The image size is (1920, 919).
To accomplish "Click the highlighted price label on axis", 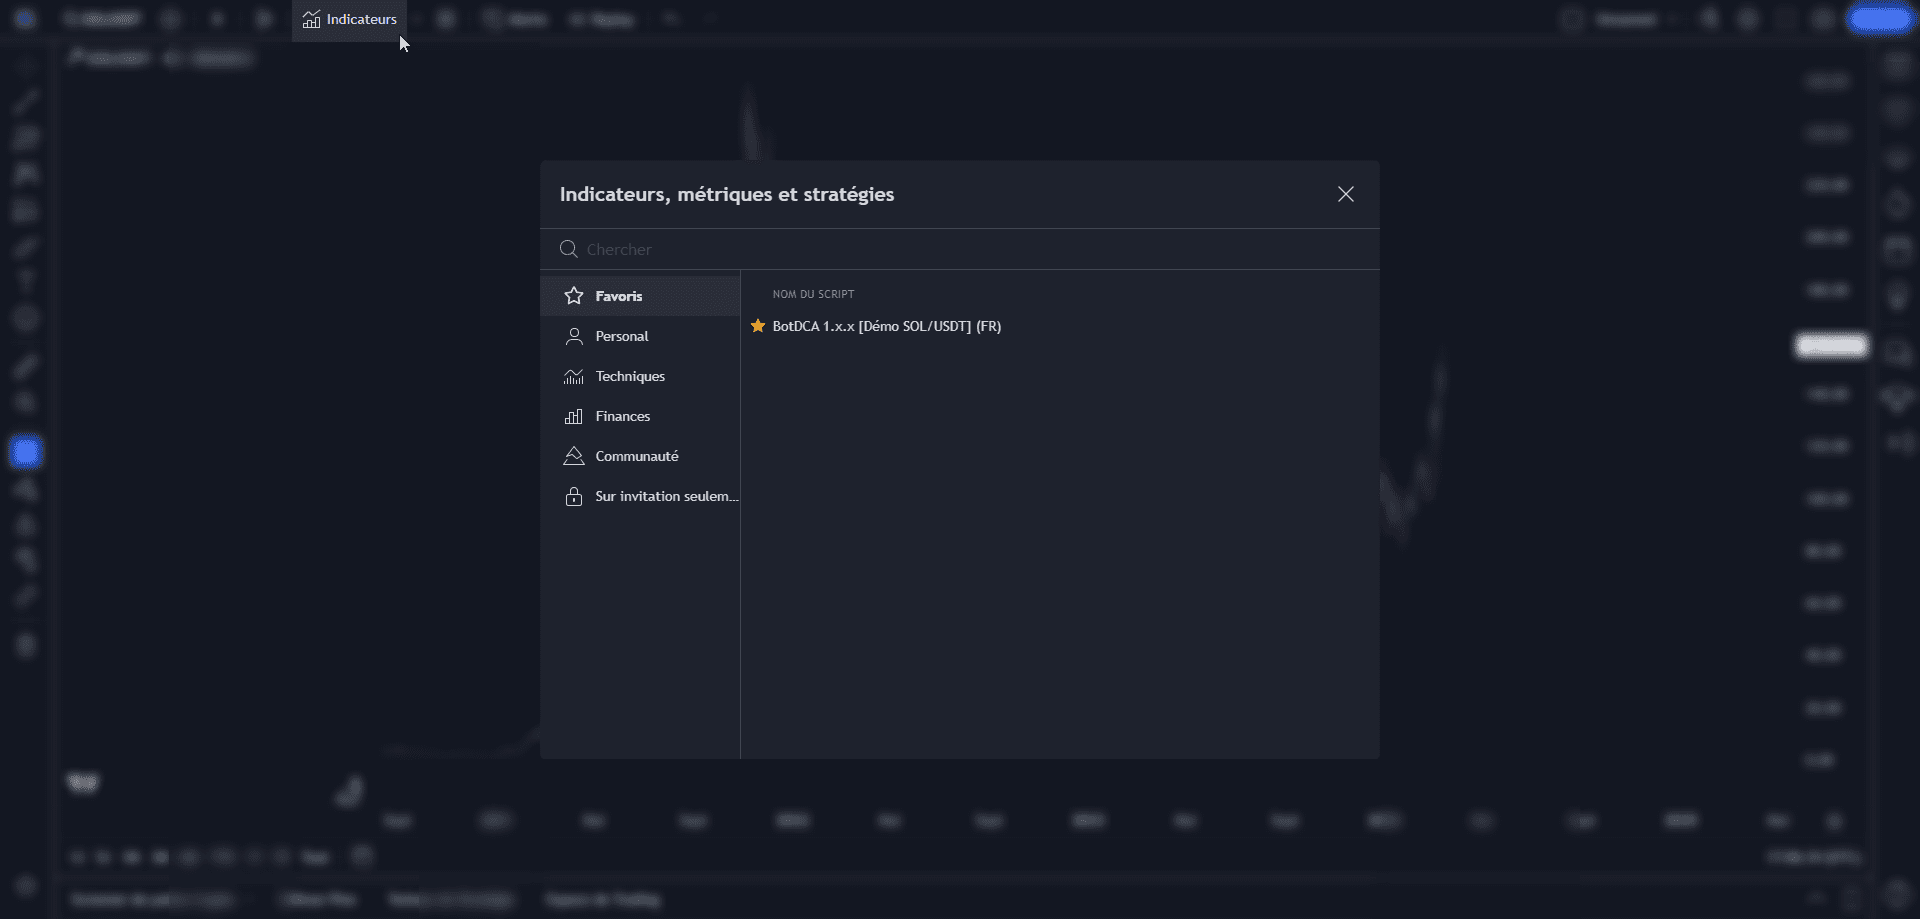I will pyautogui.click(x=1831, y=346).
